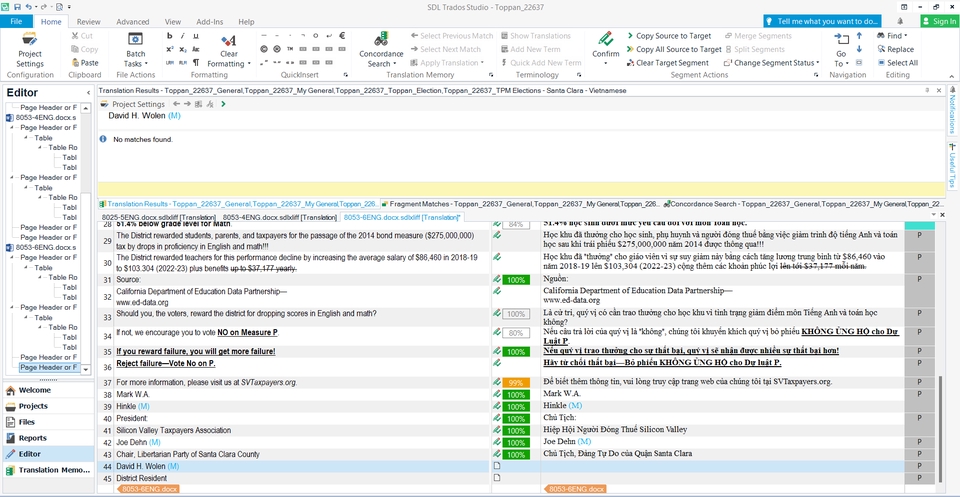Click the Confirm segment icon
Screen dimensions: 960x497
click(x=605, y=44)
